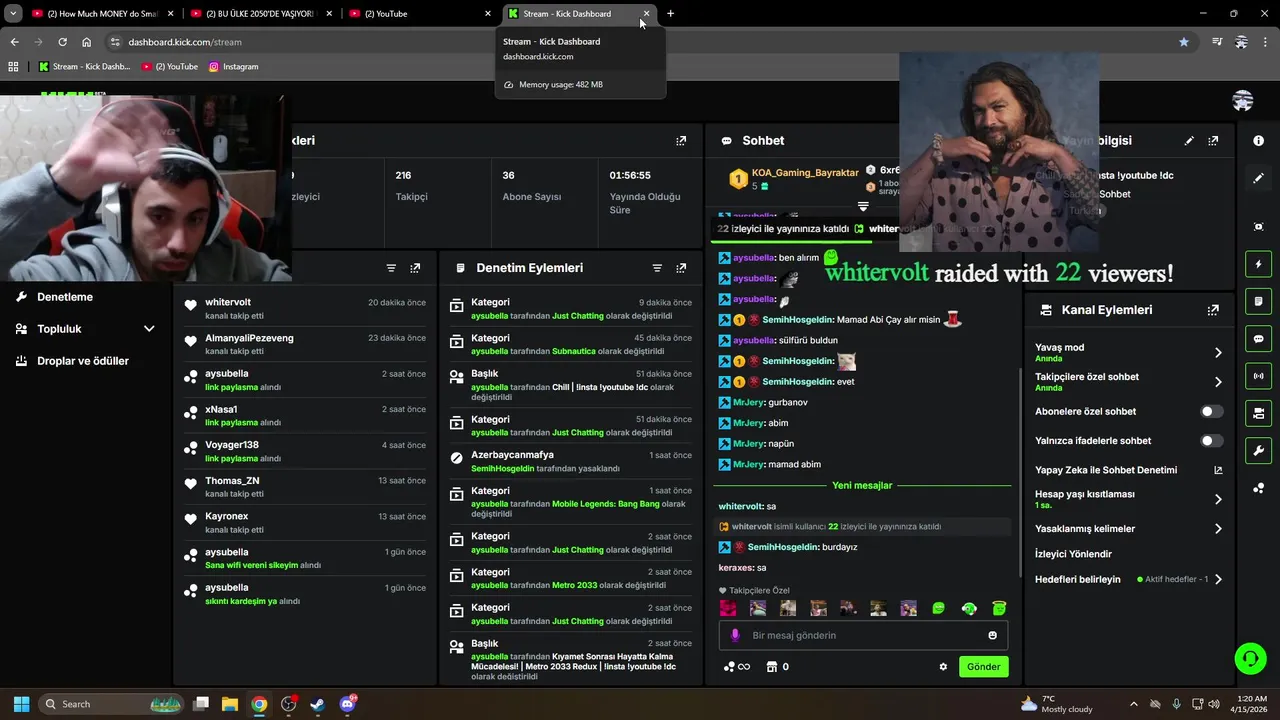The image size is (1280, 720).
Task: Switch to the (2) YouTube browser tab
Action: click(420, 14)
